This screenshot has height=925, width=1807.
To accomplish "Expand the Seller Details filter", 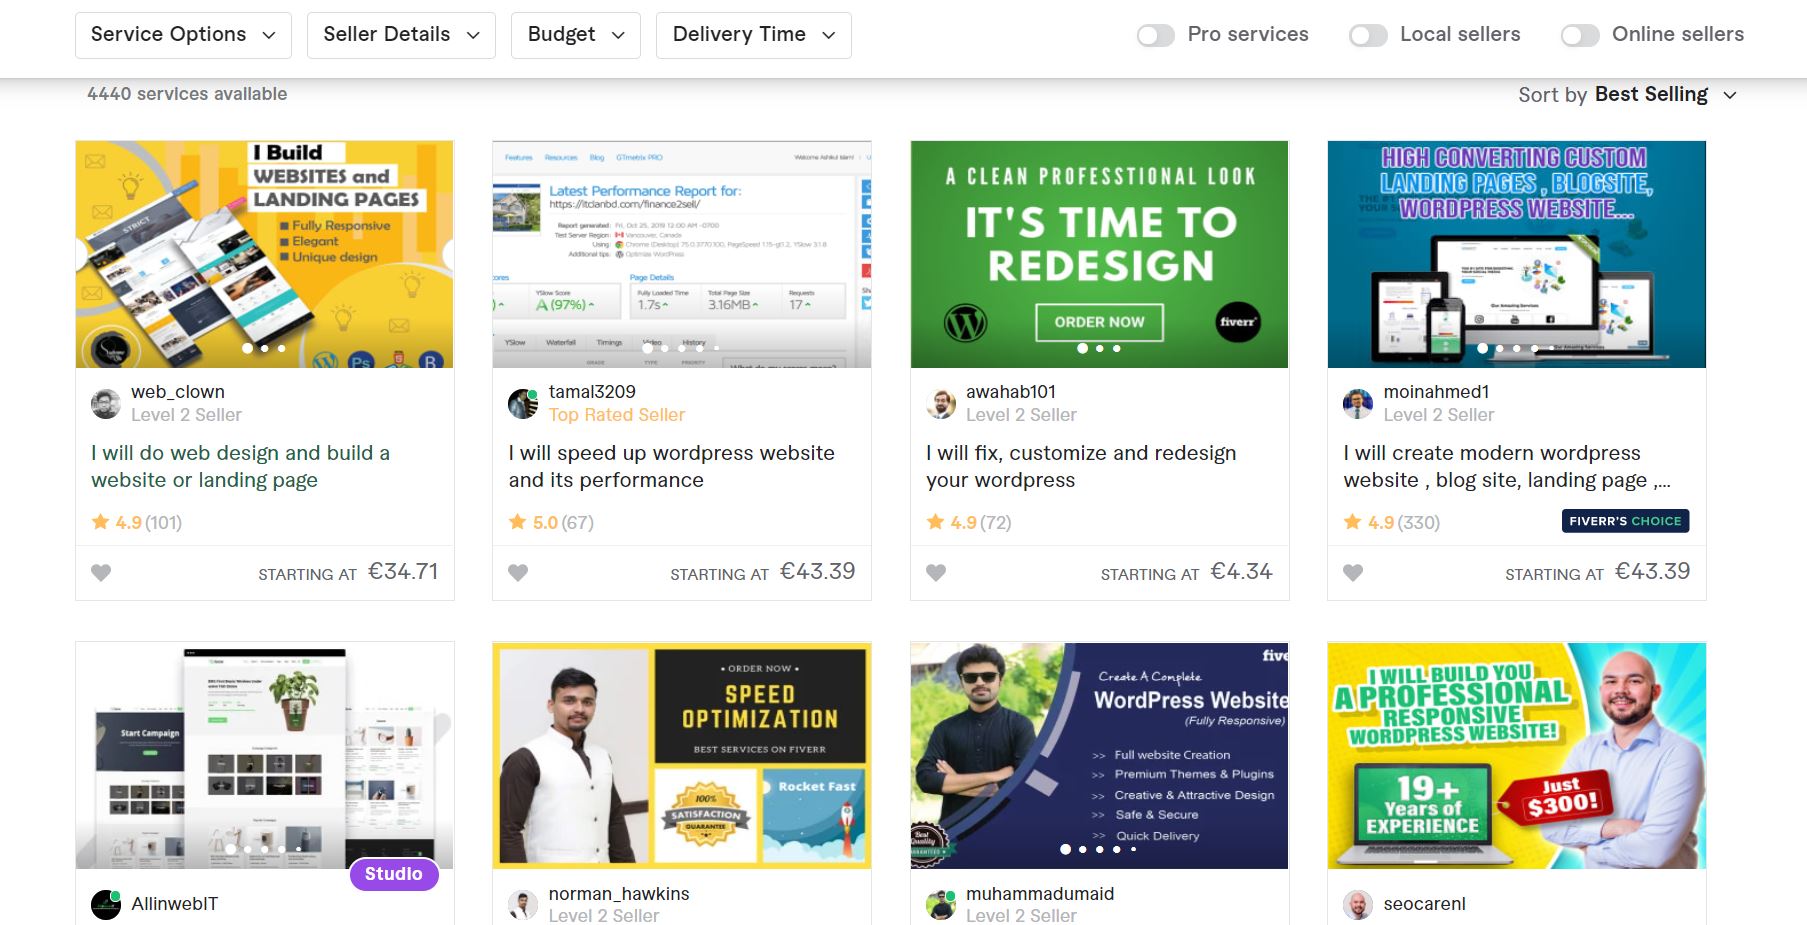I will tap(401, 35).
